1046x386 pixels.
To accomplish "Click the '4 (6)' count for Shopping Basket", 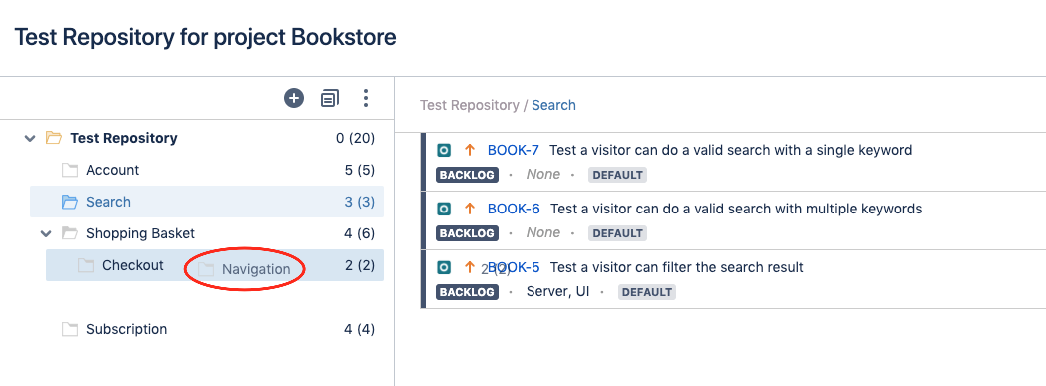I will pos(360,233).
